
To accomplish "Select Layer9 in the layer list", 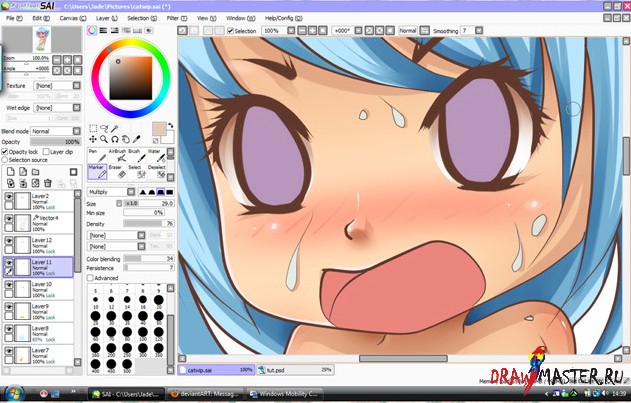I will click(38, 312).
